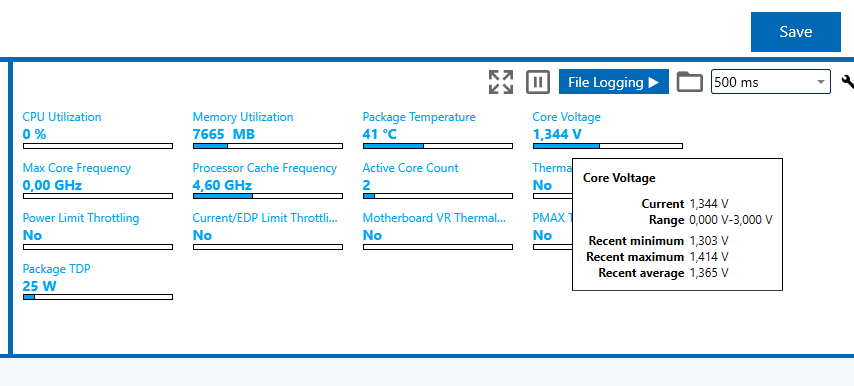The height and width of the screenshot is (386, 854).
Task: Click the 4,60 GHz cache frequency value
Action: coord(222,185)
